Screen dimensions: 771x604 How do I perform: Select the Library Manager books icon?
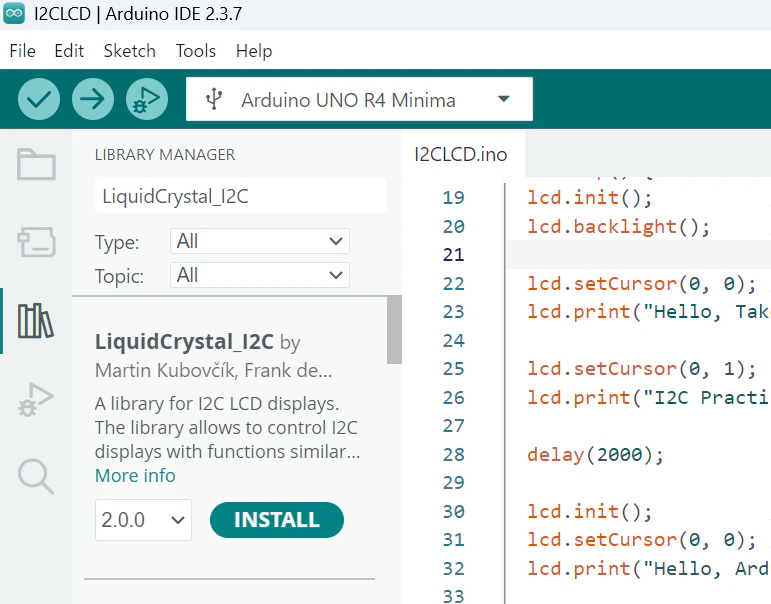click(x=35, y=321)
